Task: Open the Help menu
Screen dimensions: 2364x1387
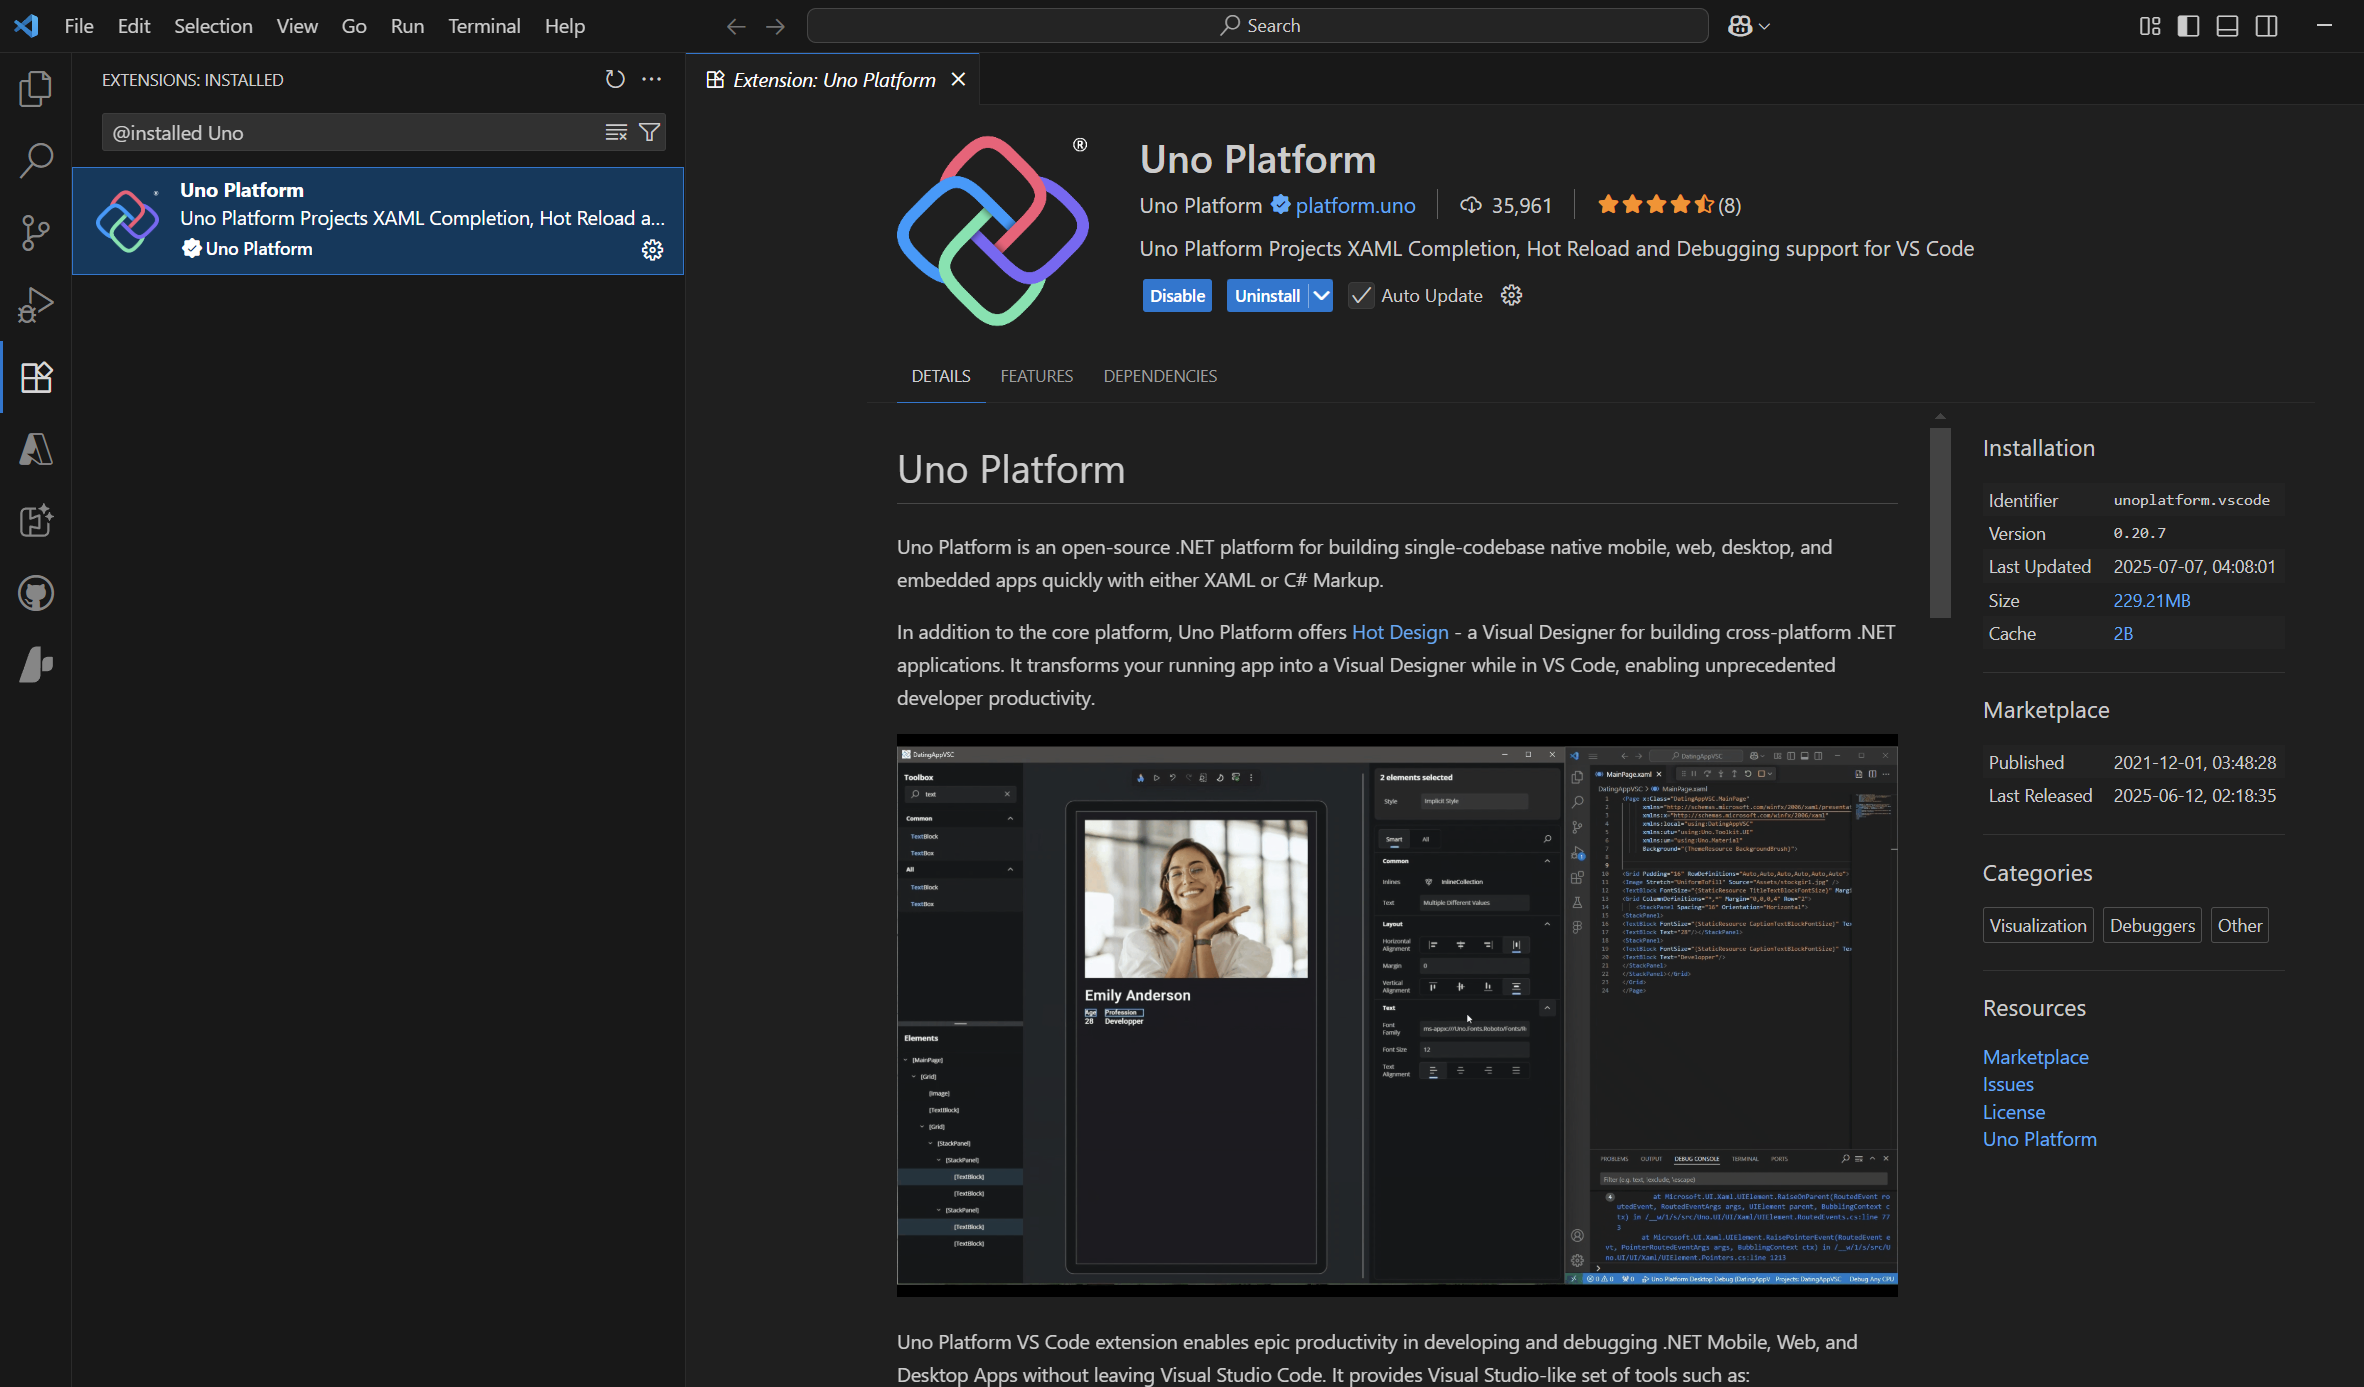Action: (x=565, y=26)
